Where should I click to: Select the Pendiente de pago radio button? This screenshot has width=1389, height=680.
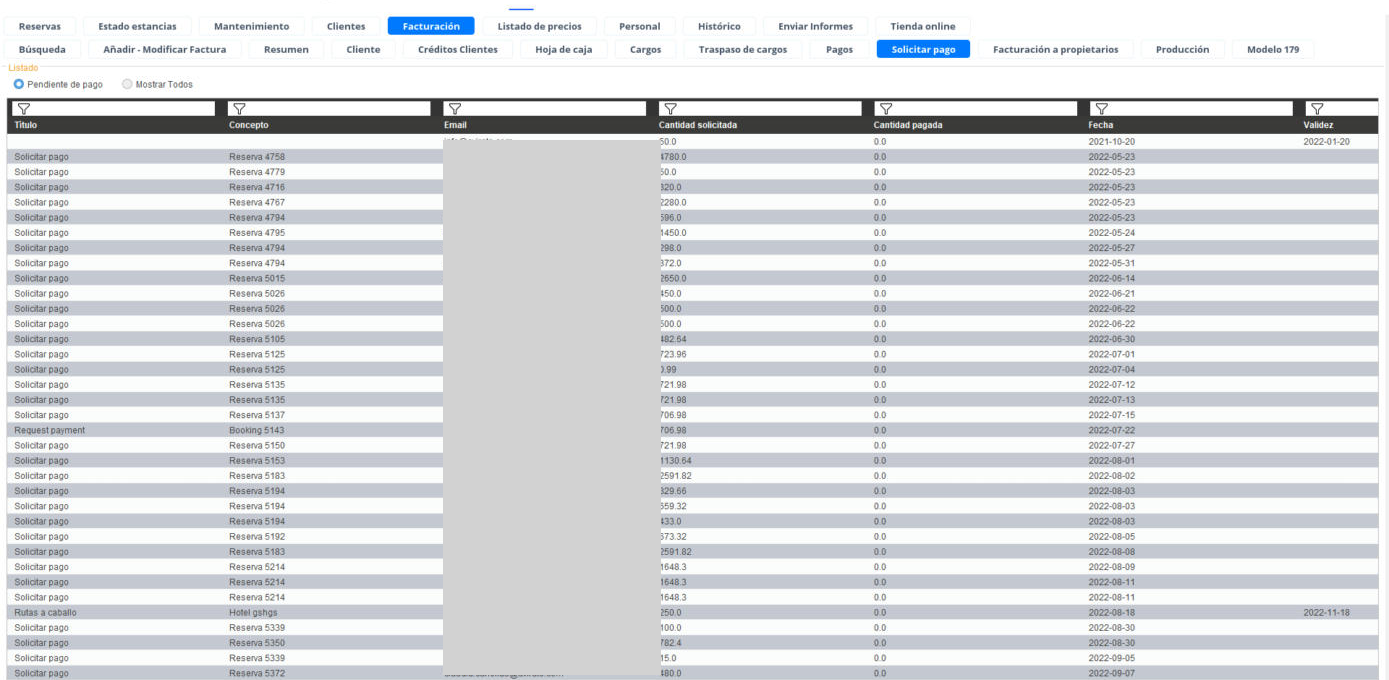click(x=19, y=85)
